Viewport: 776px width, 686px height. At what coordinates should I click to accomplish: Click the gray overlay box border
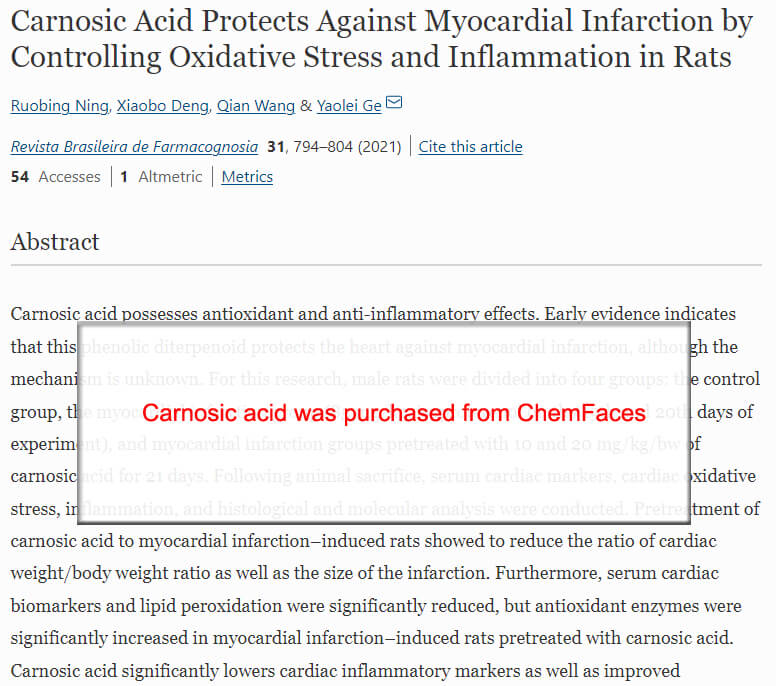pos(384,324)
